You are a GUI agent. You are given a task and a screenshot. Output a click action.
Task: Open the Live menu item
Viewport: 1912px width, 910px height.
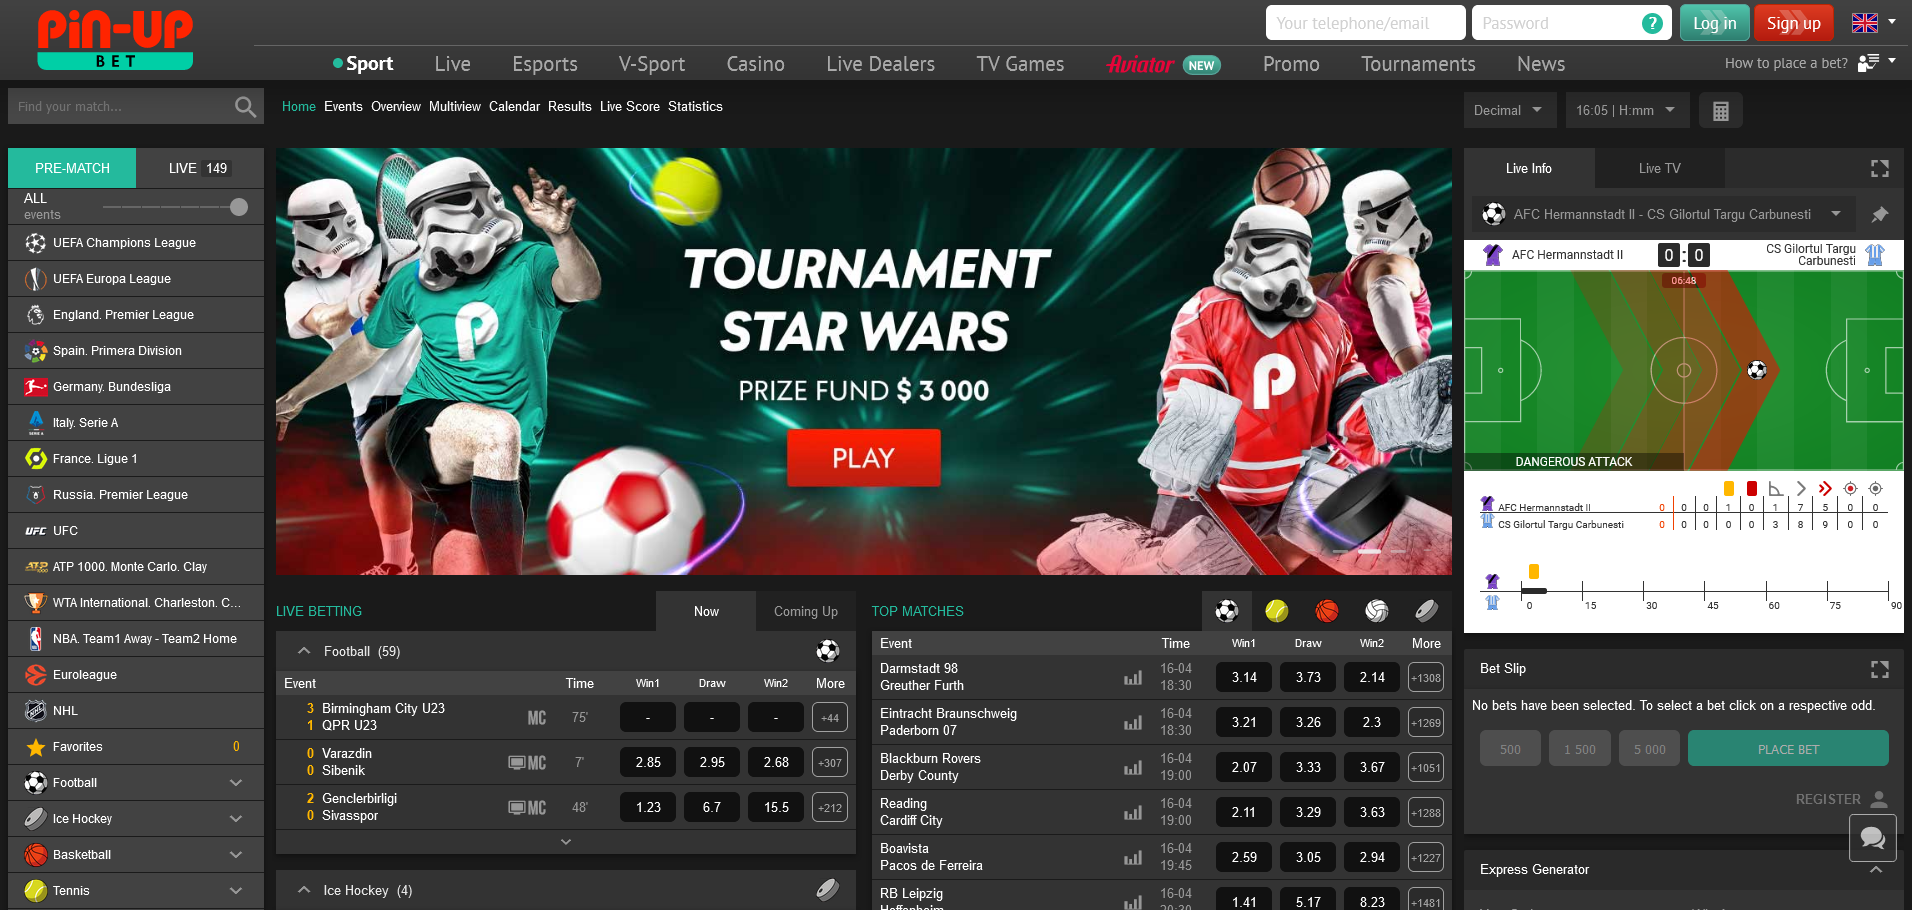pos(453,64)
